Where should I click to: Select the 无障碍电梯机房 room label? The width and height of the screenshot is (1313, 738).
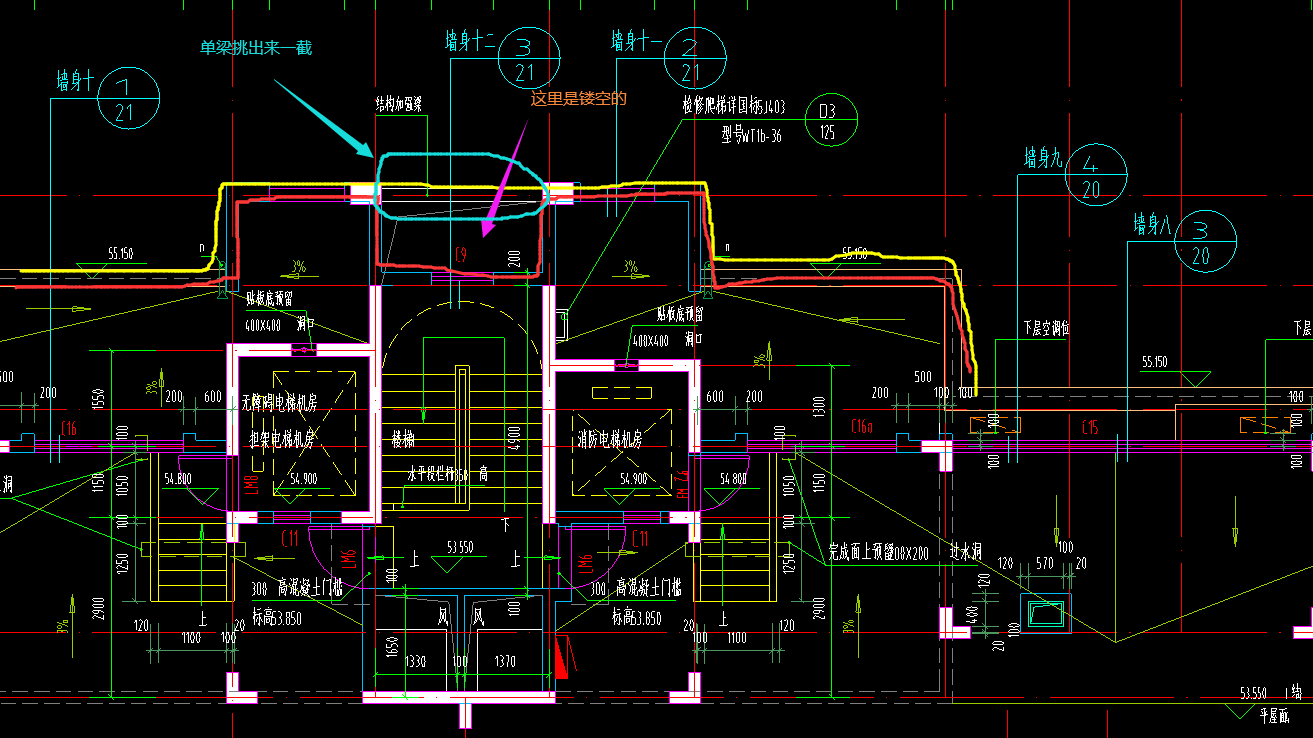[x=279, y=404]
